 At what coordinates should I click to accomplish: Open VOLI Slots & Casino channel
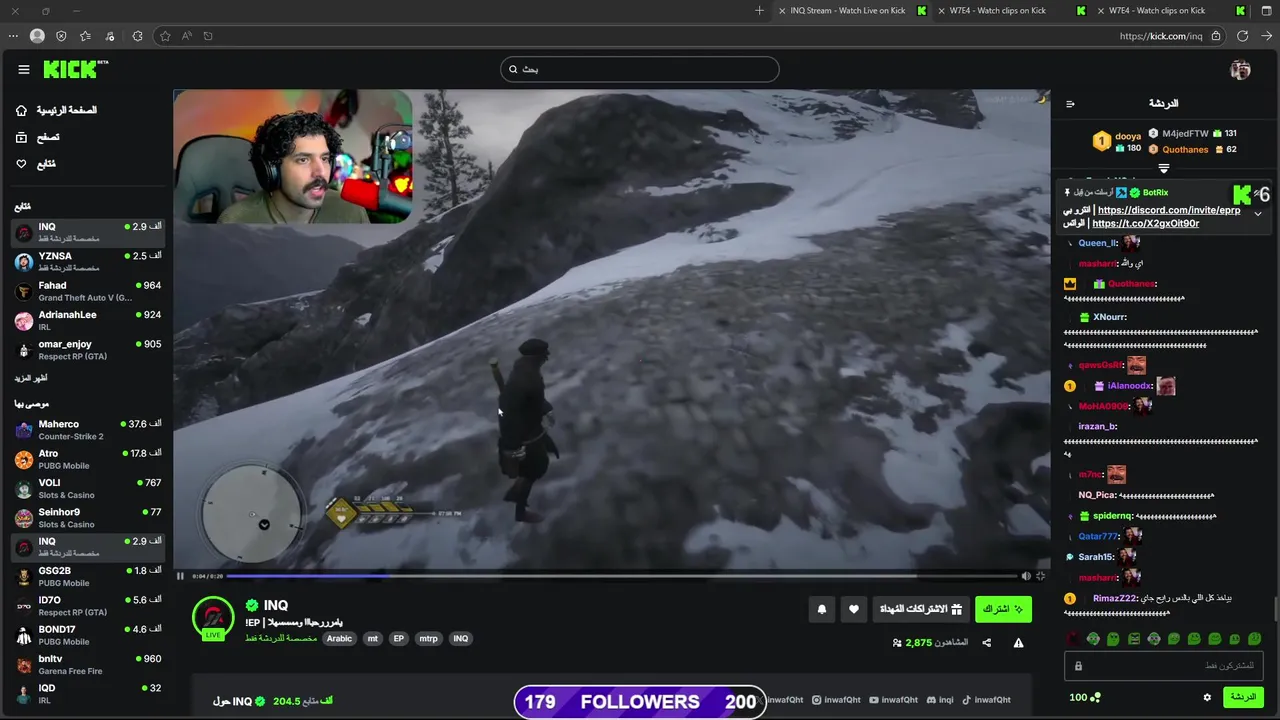[x=88, y=488]
